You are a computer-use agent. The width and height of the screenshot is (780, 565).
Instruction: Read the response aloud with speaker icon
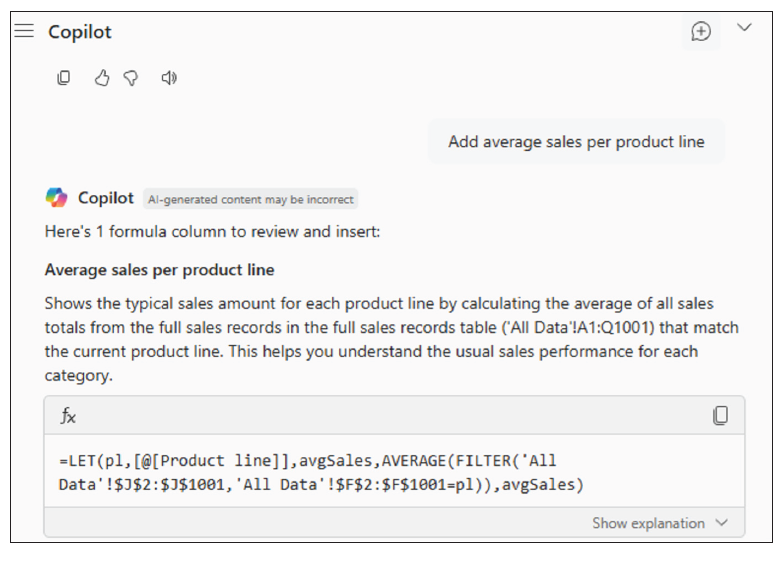click(x=169, y=78)
